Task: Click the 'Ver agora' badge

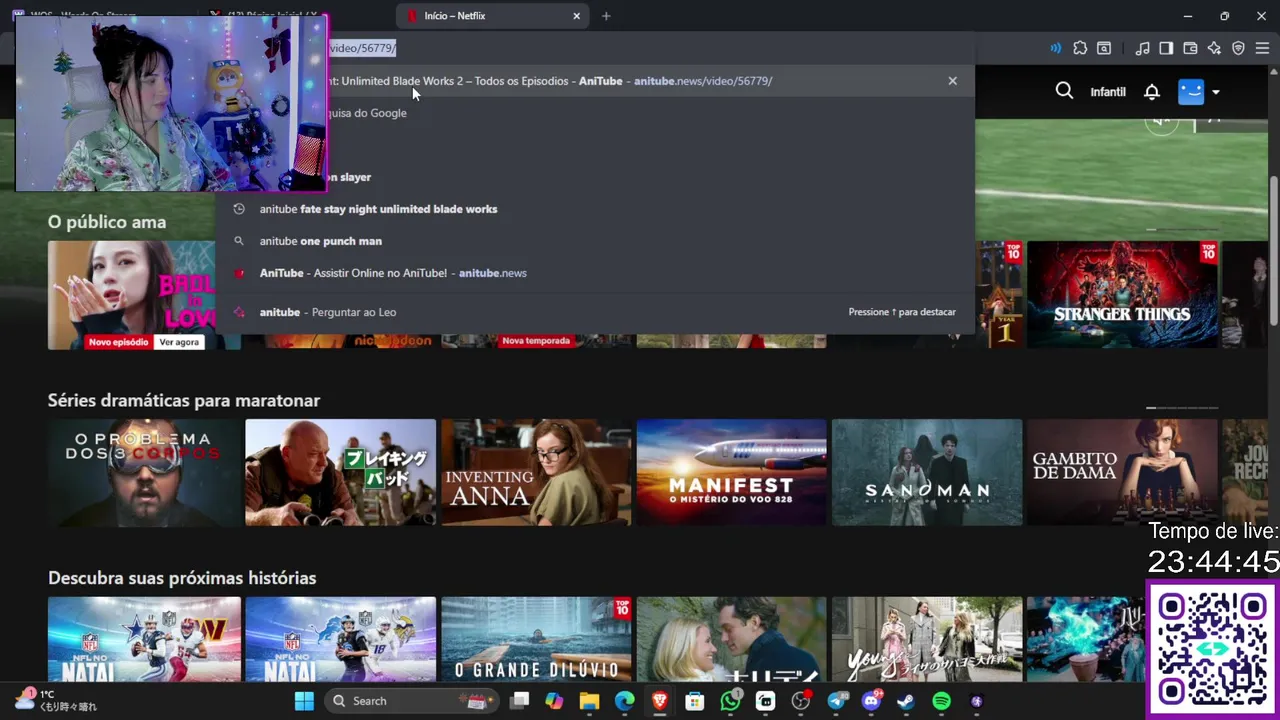Action: click(x=179, y=342)
